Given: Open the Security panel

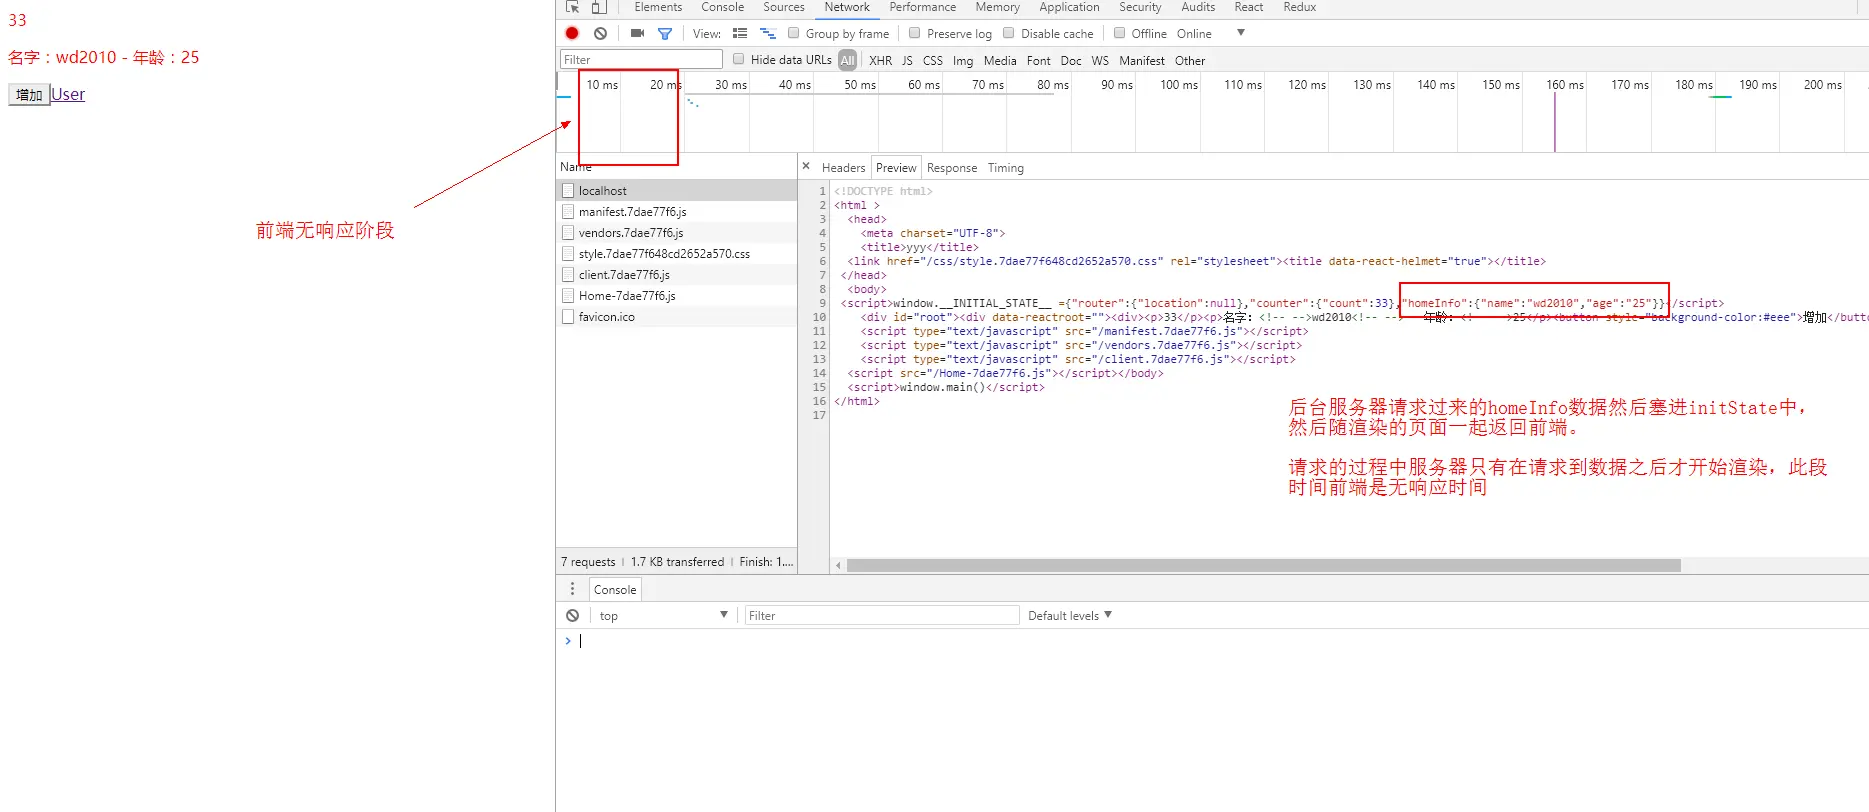Looking at the screenshot, I should [1140, 7].
